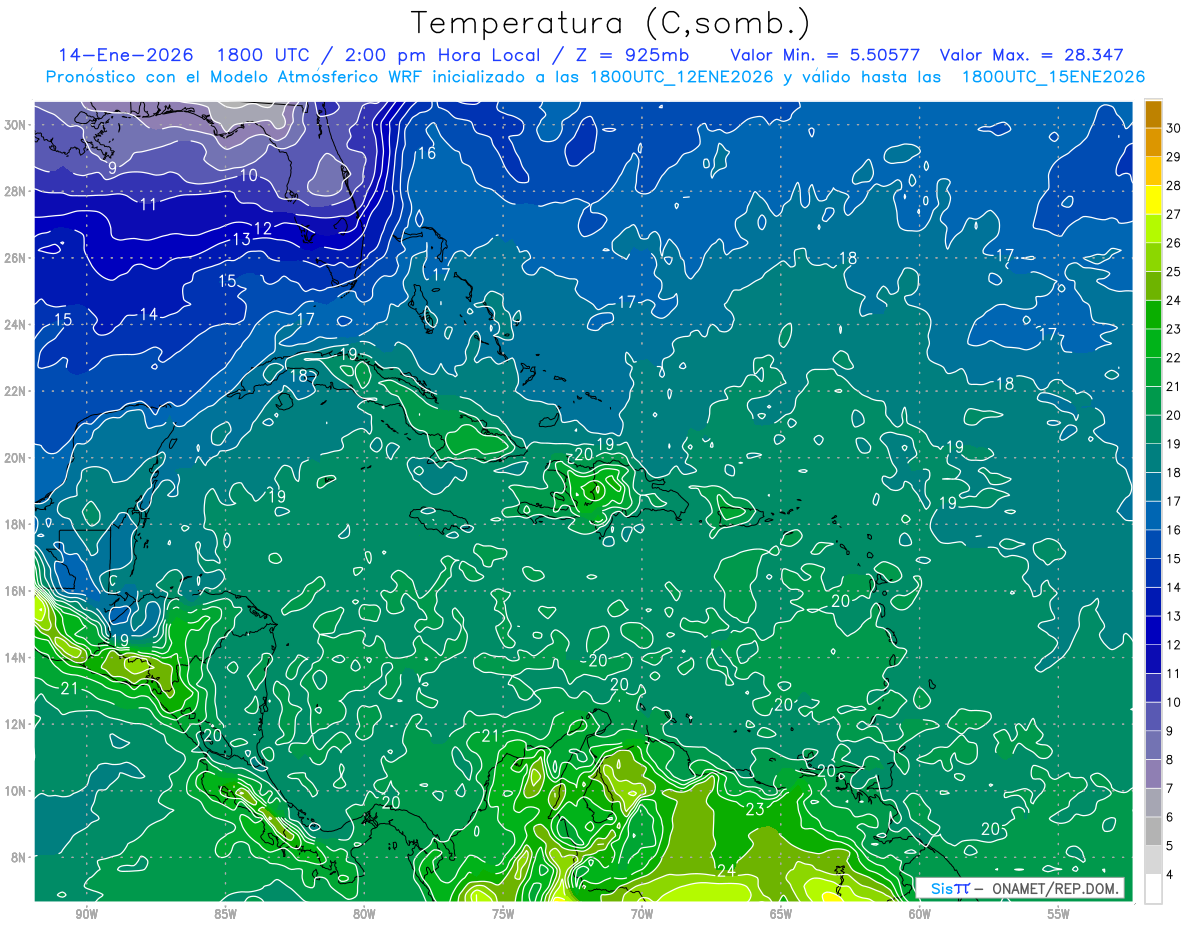Click the map contour label 23 over Venezuela
1200x927 pixels.
point(755,809)
